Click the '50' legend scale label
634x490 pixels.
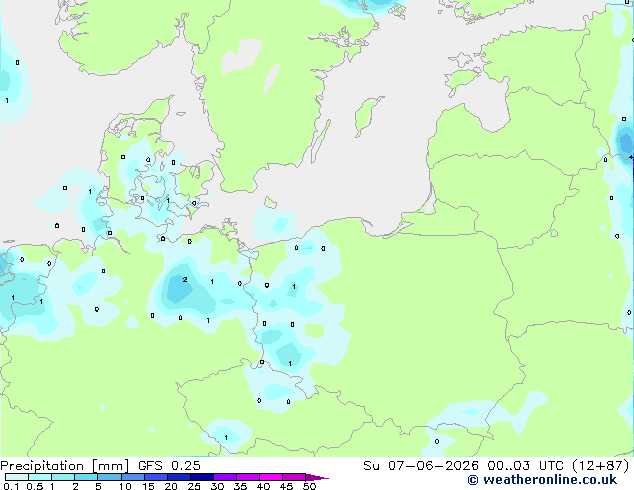pos(309,486)
